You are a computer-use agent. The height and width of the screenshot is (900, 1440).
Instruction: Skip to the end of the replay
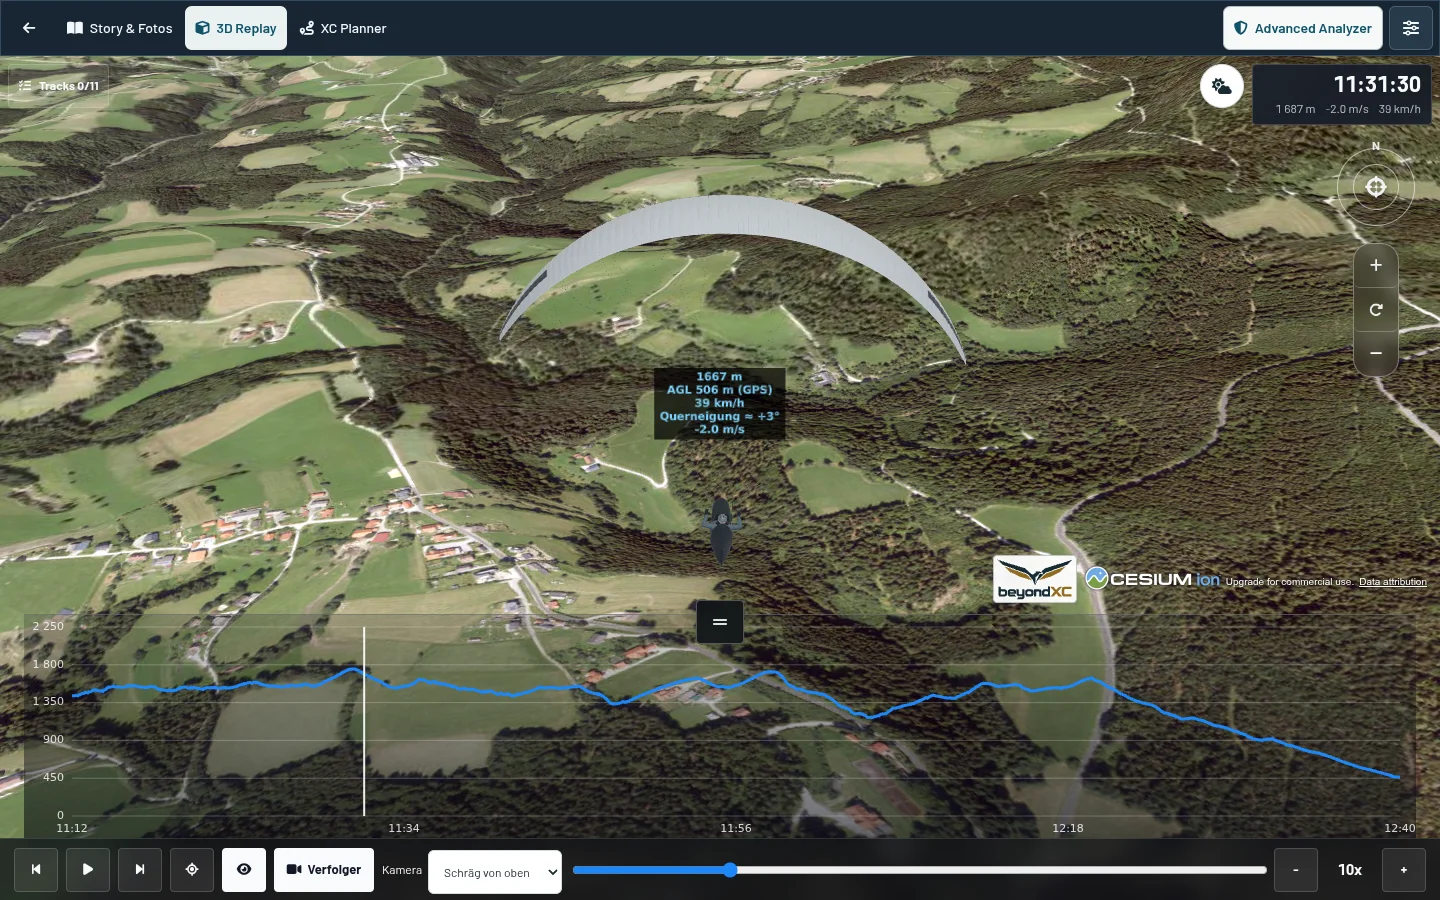[x=140, y=870]
